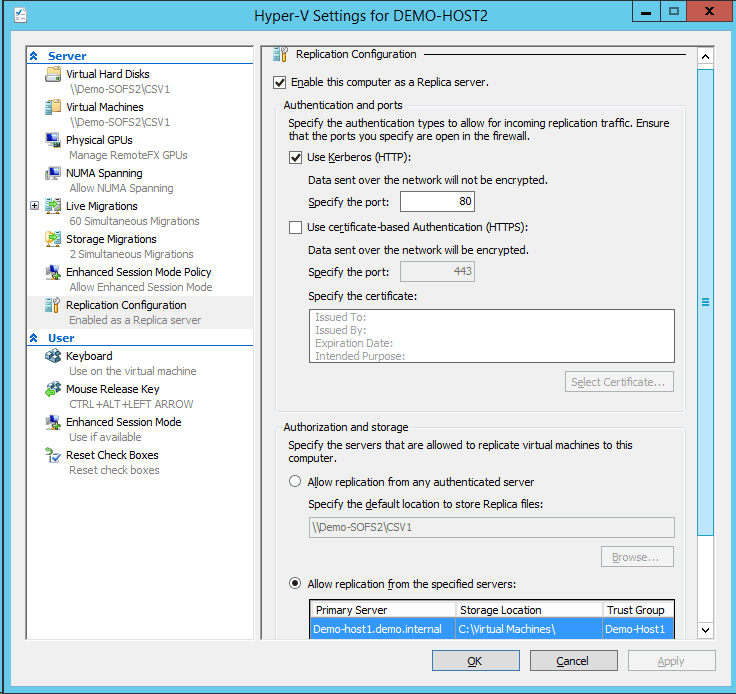This screenshot has height=694, width=736.
Task: Select the Demo-host1.demo.internal row
Action: point(492,629)
